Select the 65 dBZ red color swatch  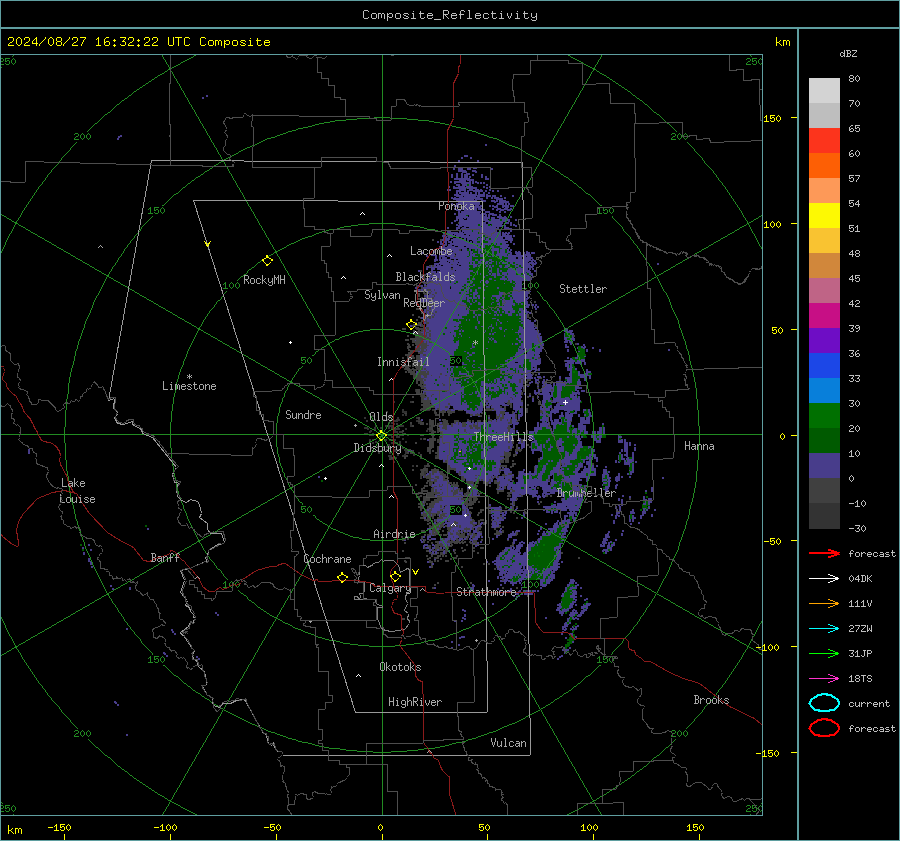point(824,141)
